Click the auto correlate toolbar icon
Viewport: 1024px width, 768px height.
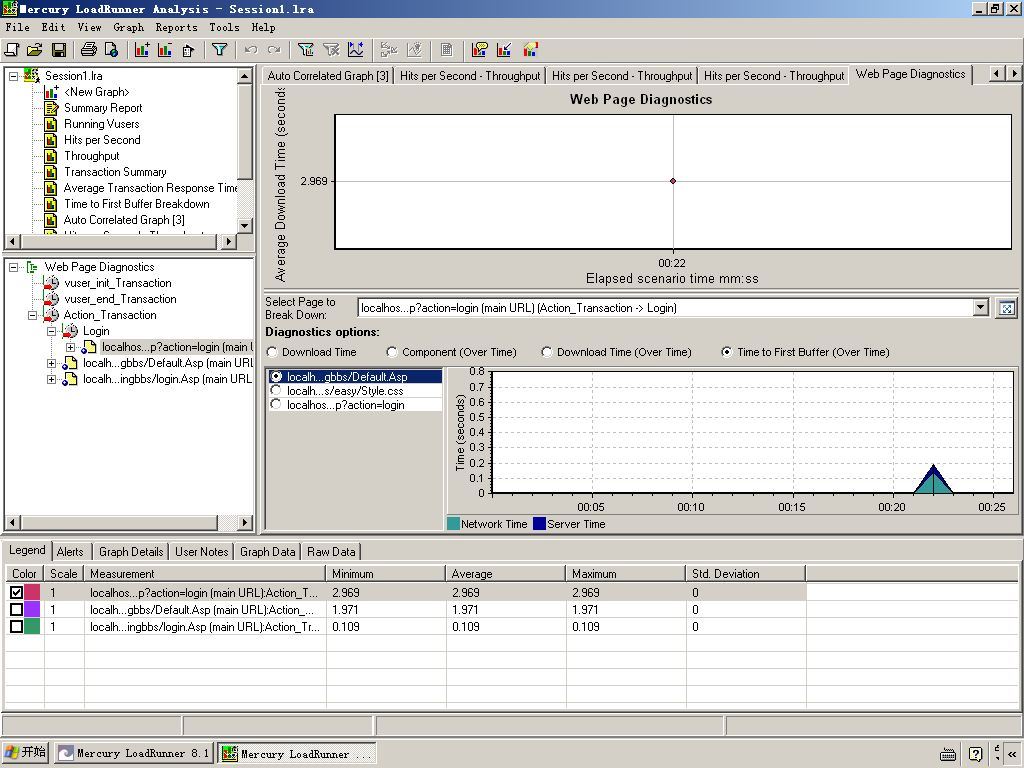coord(414,50)
